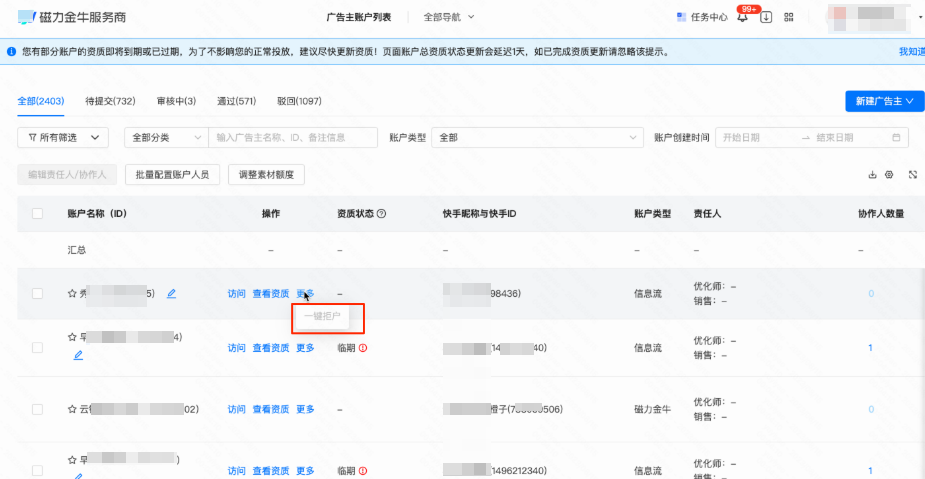925x479 pixels.
Task: Click the pencil edit icon under the name ending 4)
Action: (x=78, y=355)
